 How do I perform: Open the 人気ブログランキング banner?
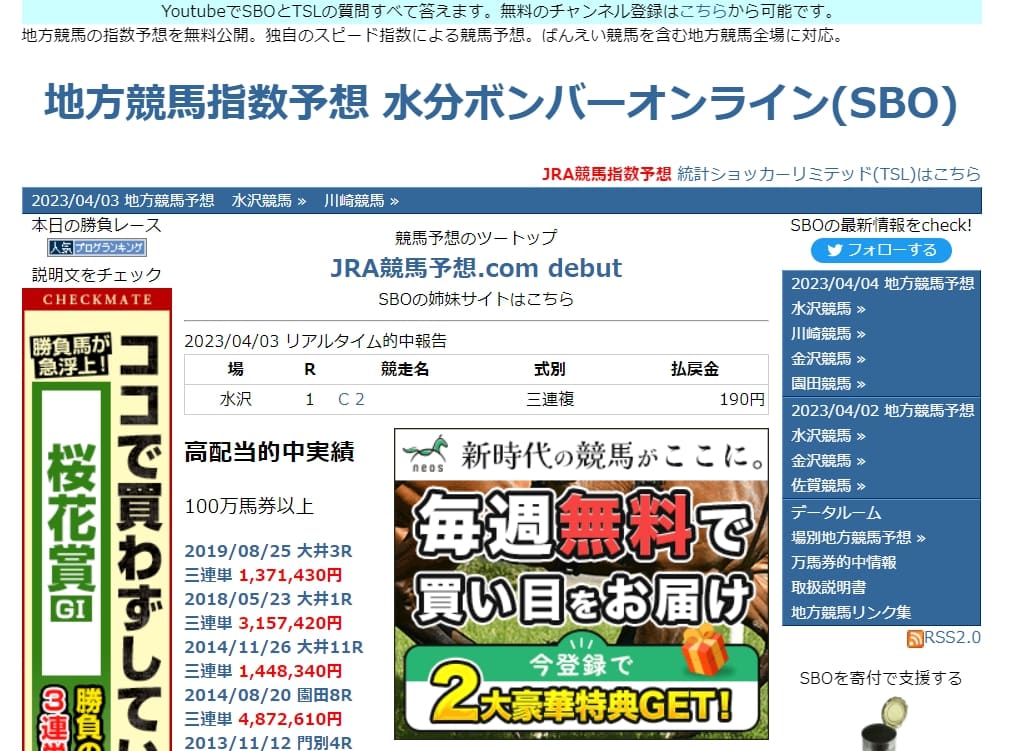click(x=97, y=248)
